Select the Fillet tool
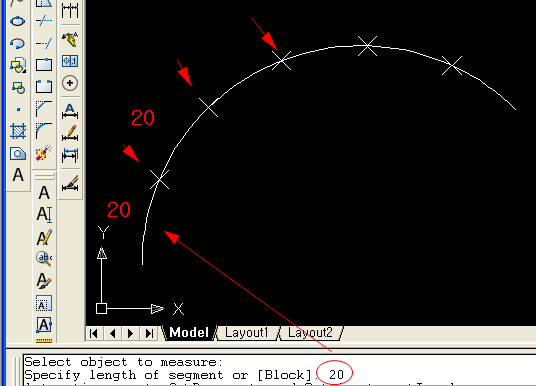 click(x=44, y=131)
